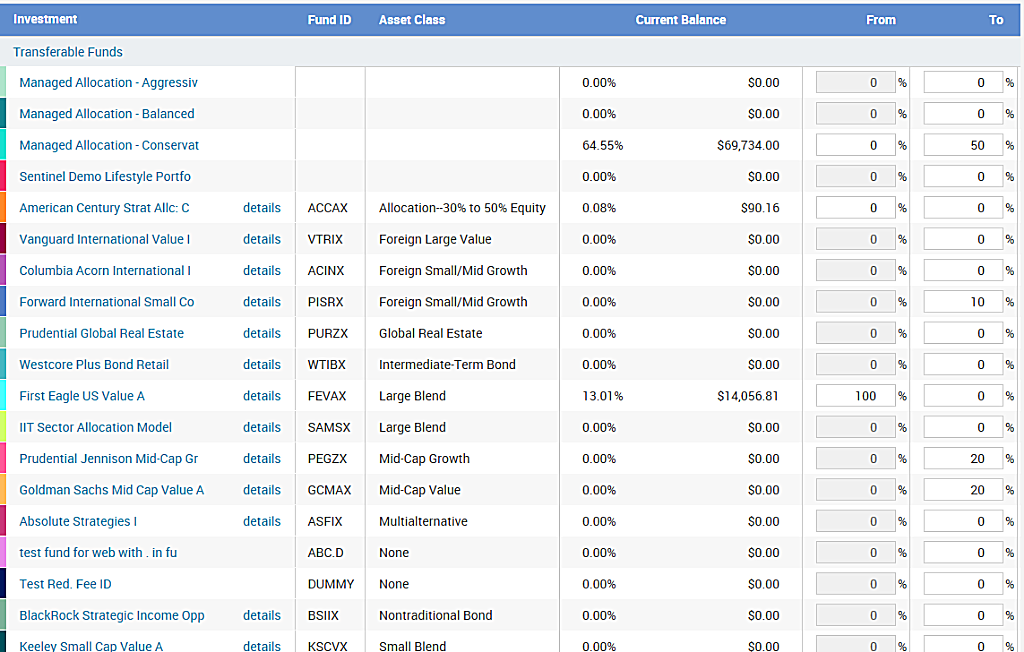
Task: Open American Century Strat Allc: C link
Action: tap(104, 208)
